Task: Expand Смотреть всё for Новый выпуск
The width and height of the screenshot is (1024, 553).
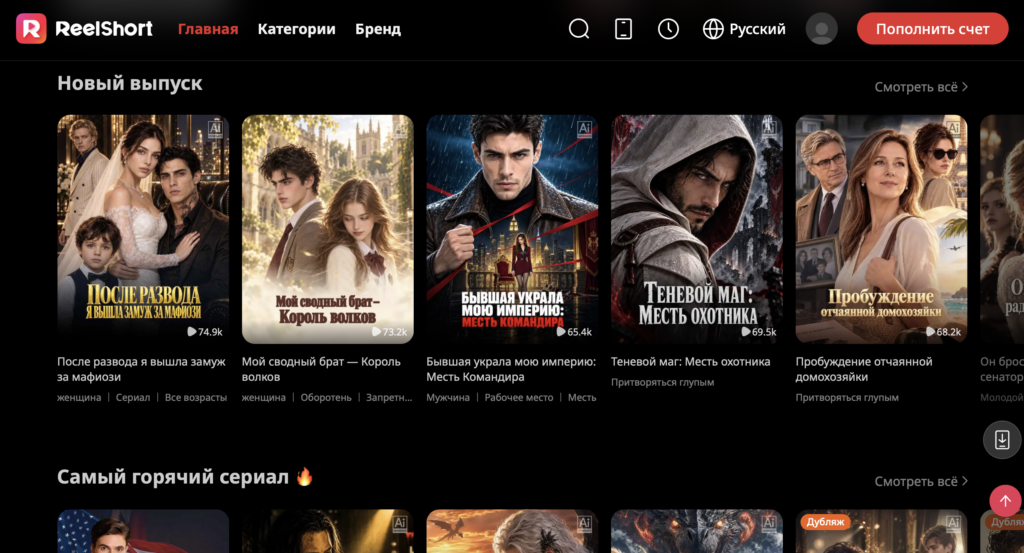Action: [921, 87]
